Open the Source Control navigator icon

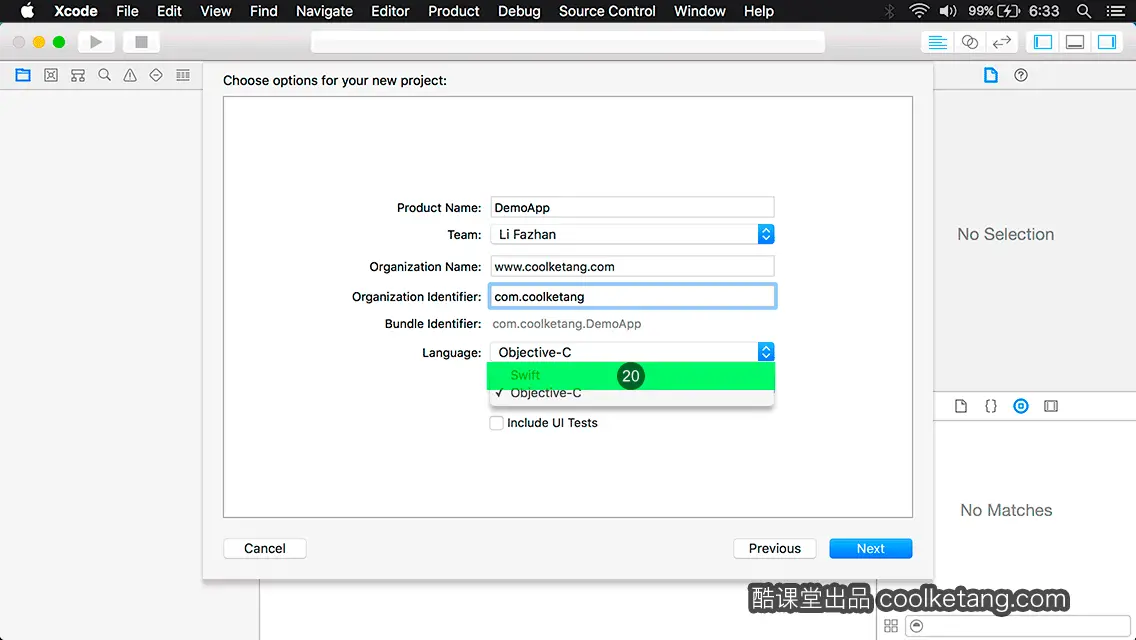pos(51,75)
